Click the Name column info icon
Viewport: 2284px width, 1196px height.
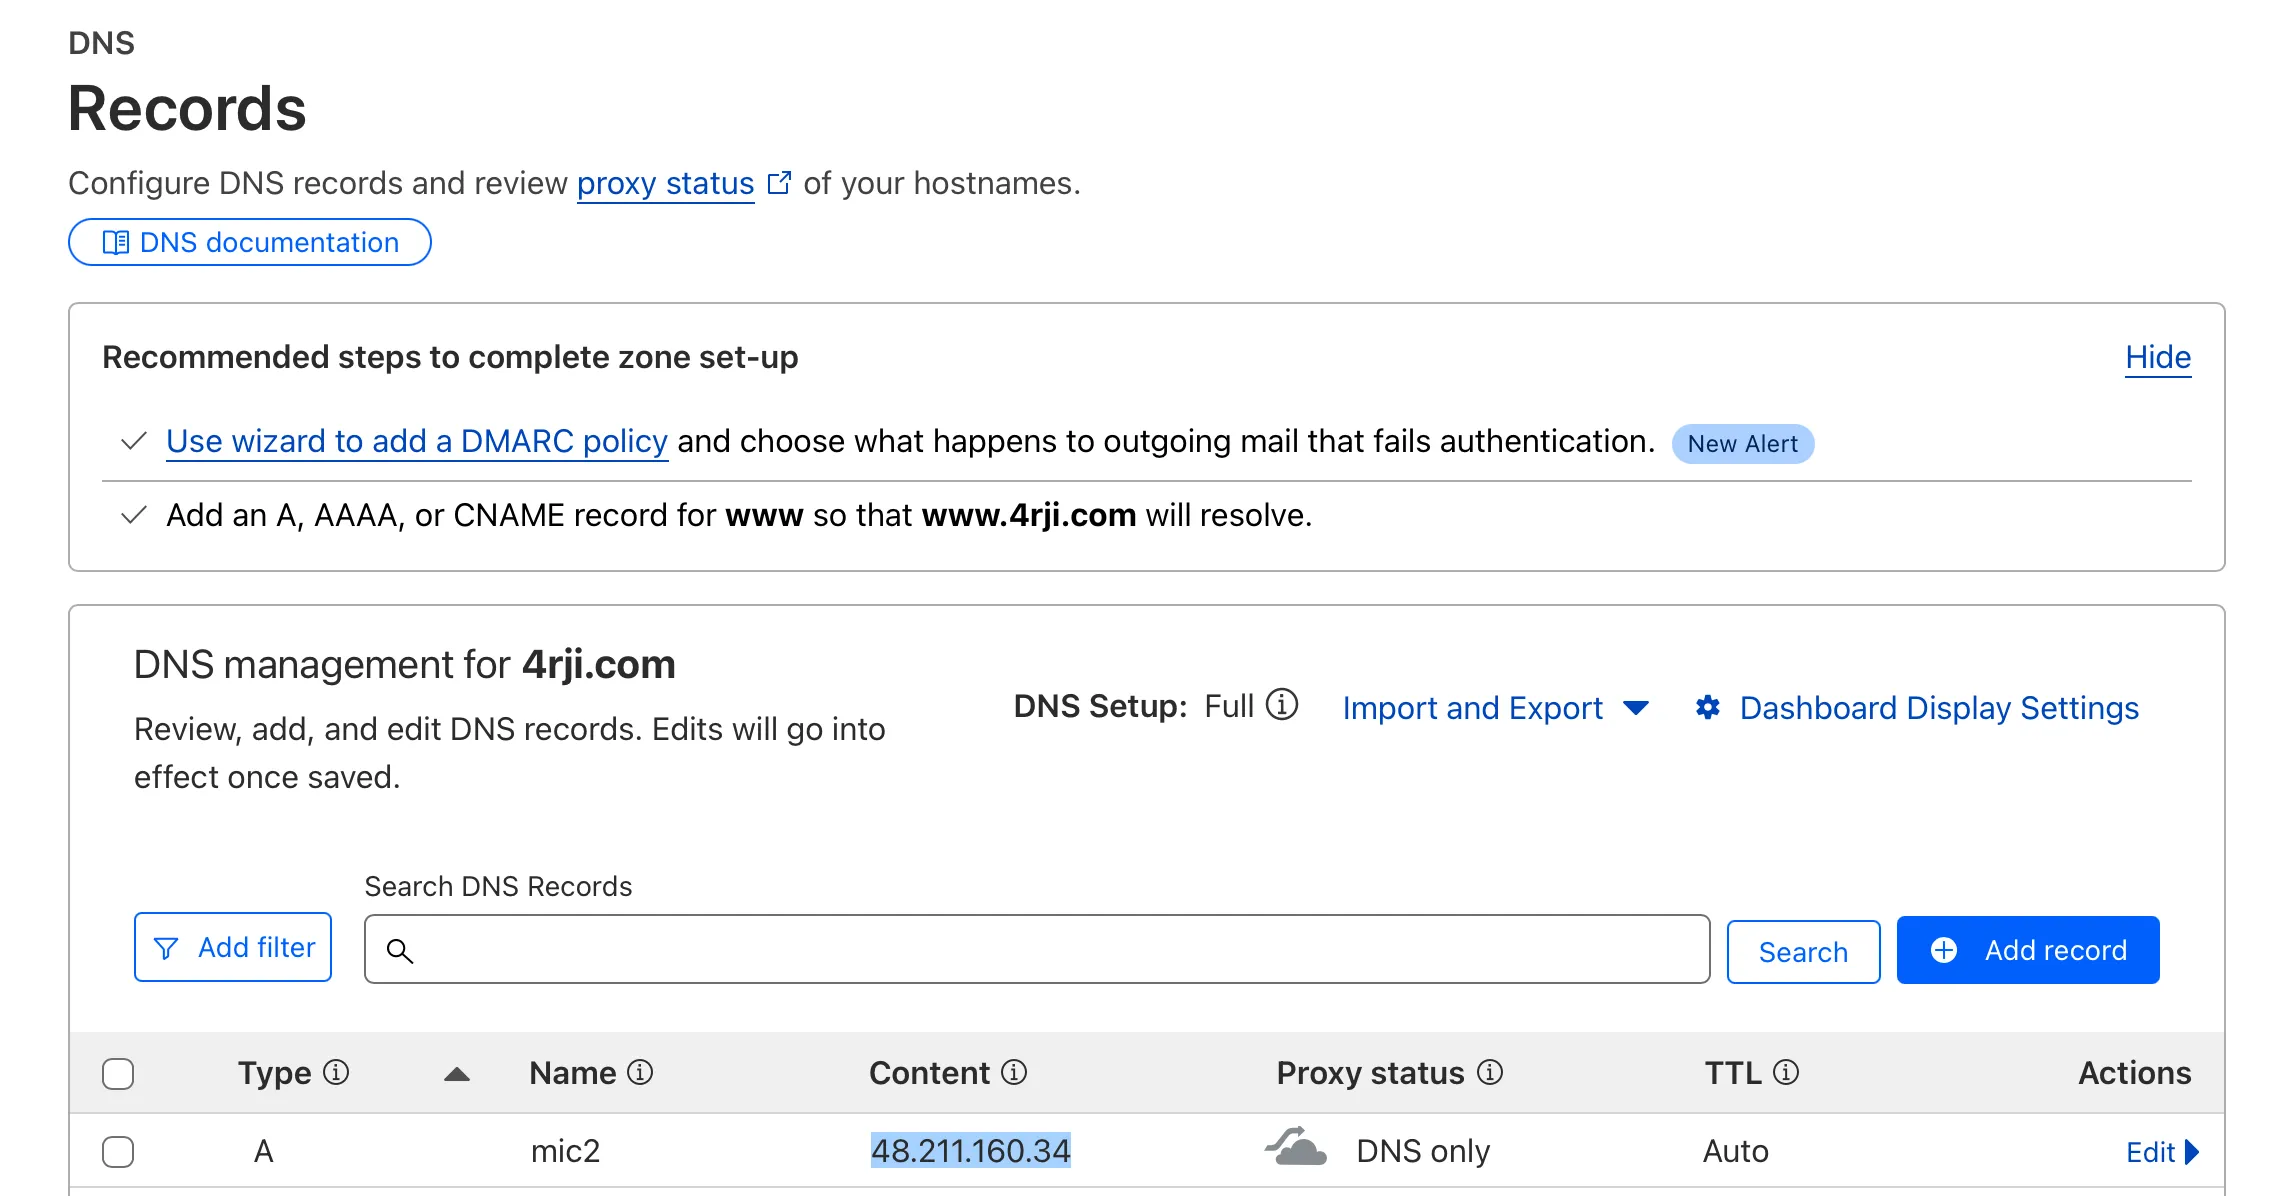click(640, 1073)
